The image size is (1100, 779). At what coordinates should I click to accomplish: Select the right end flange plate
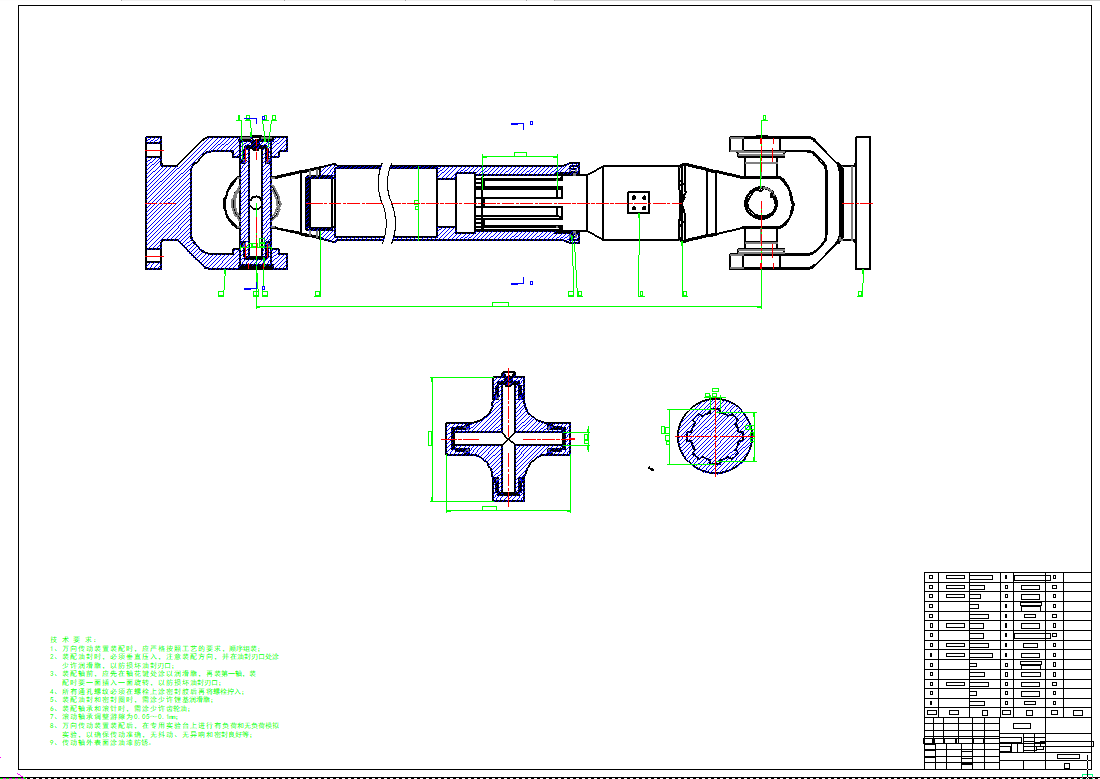point(863,203)
